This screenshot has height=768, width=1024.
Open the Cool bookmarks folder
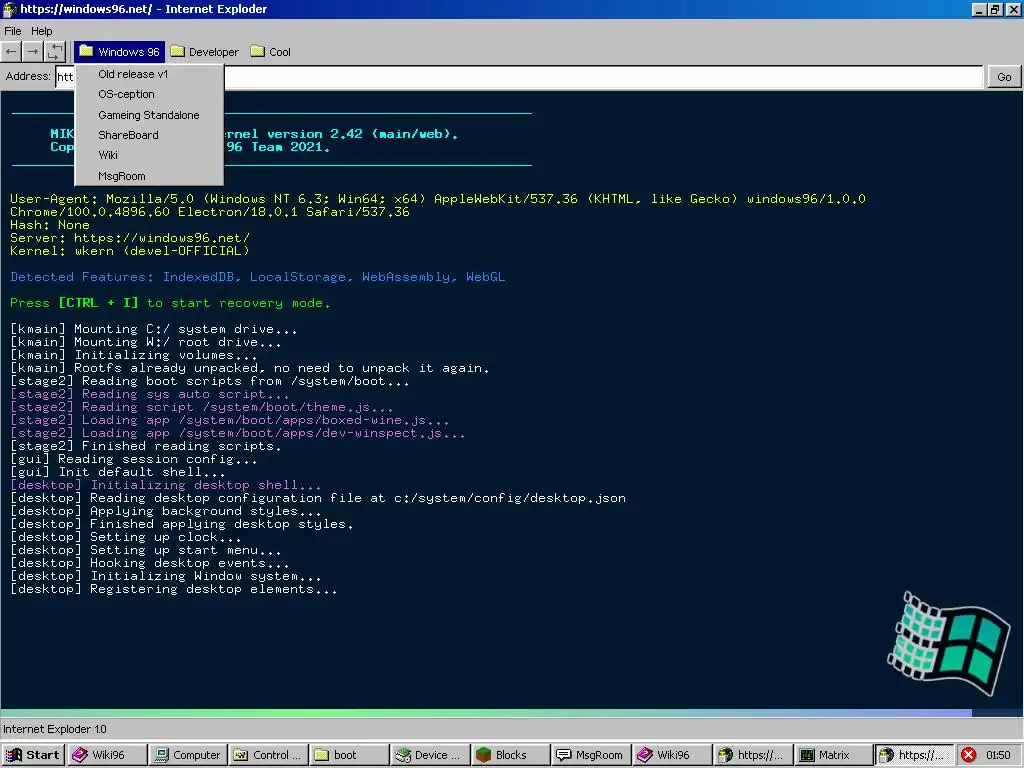coord(270,52)
